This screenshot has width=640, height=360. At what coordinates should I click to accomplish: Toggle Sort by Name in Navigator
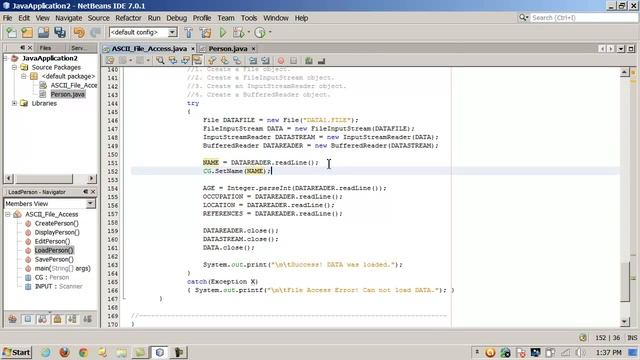(73, 319)
